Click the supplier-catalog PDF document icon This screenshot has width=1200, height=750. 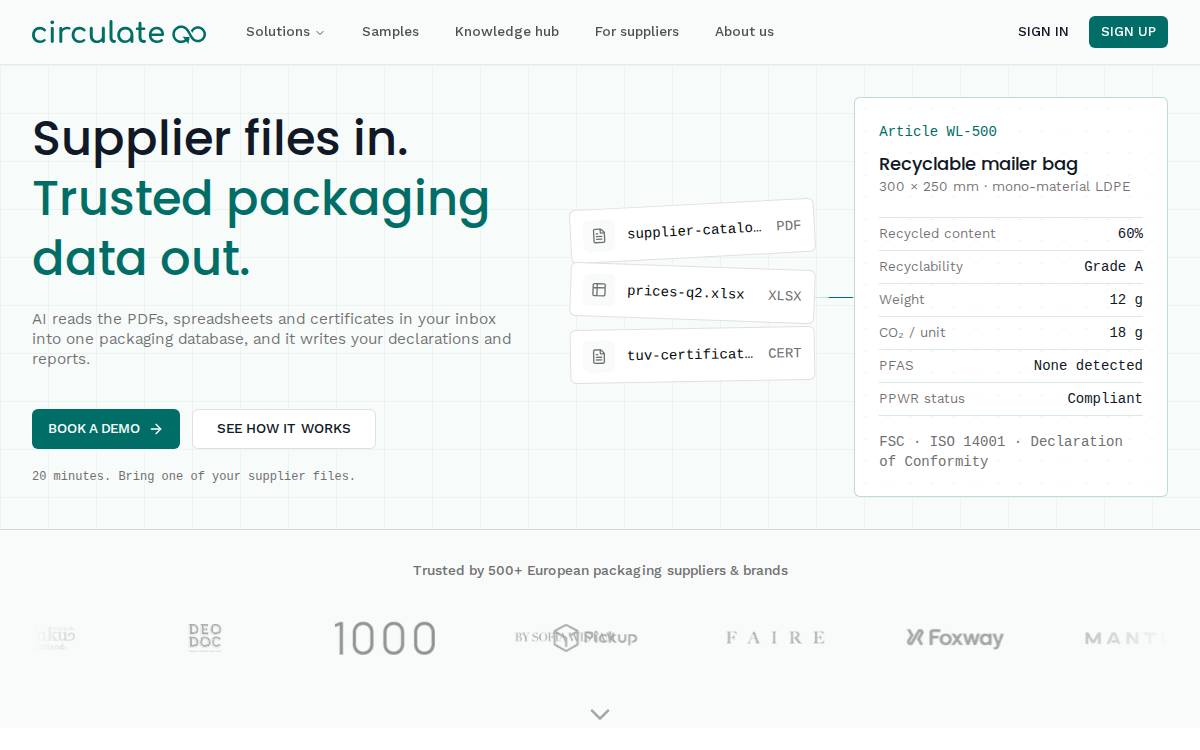coord(599,236)
